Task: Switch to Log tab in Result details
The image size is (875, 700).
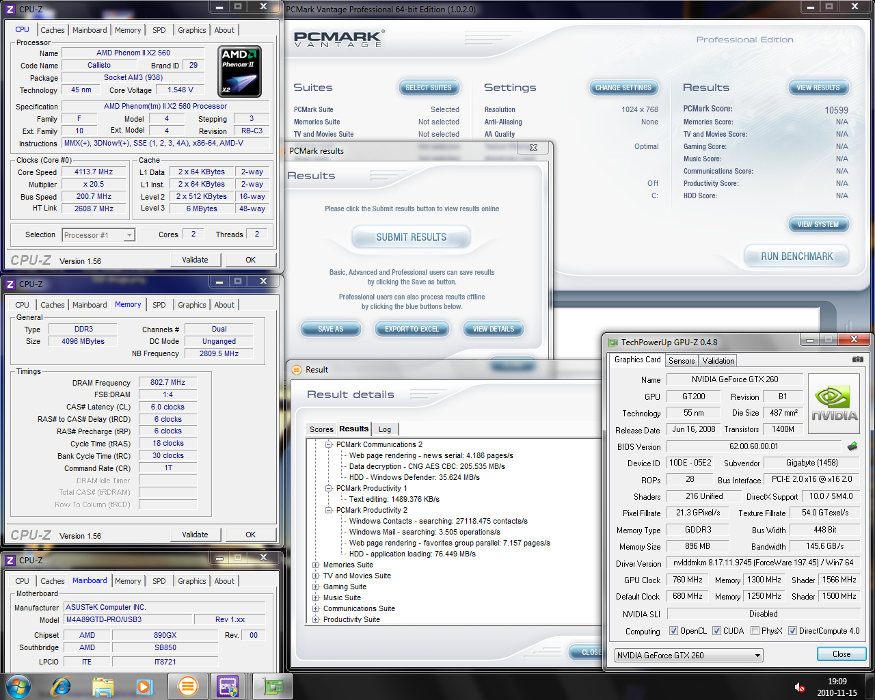Action: 384,429
